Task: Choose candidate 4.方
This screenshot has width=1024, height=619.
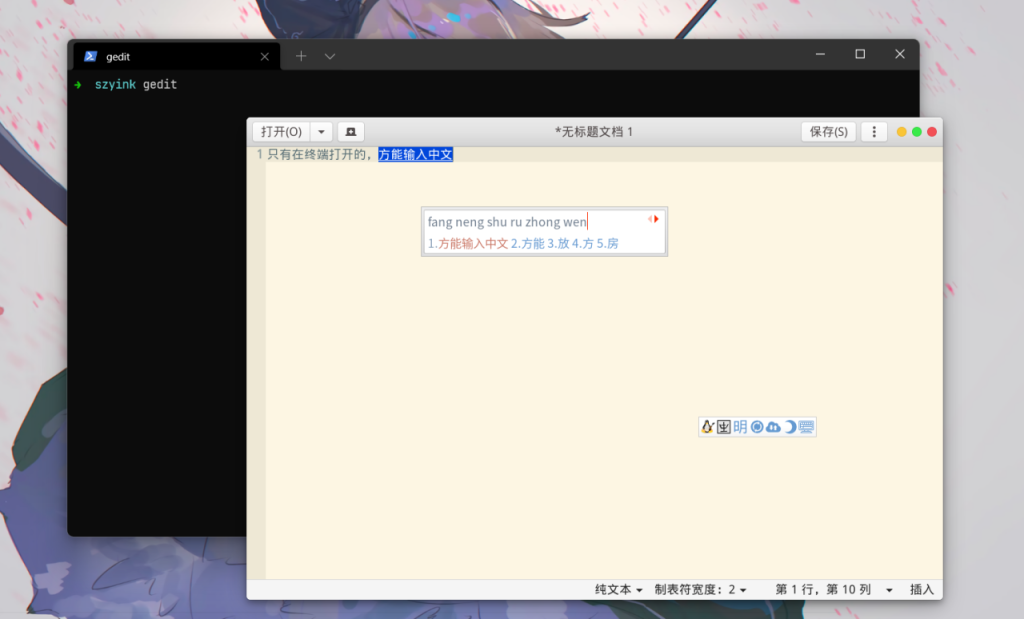Action: 583,244
